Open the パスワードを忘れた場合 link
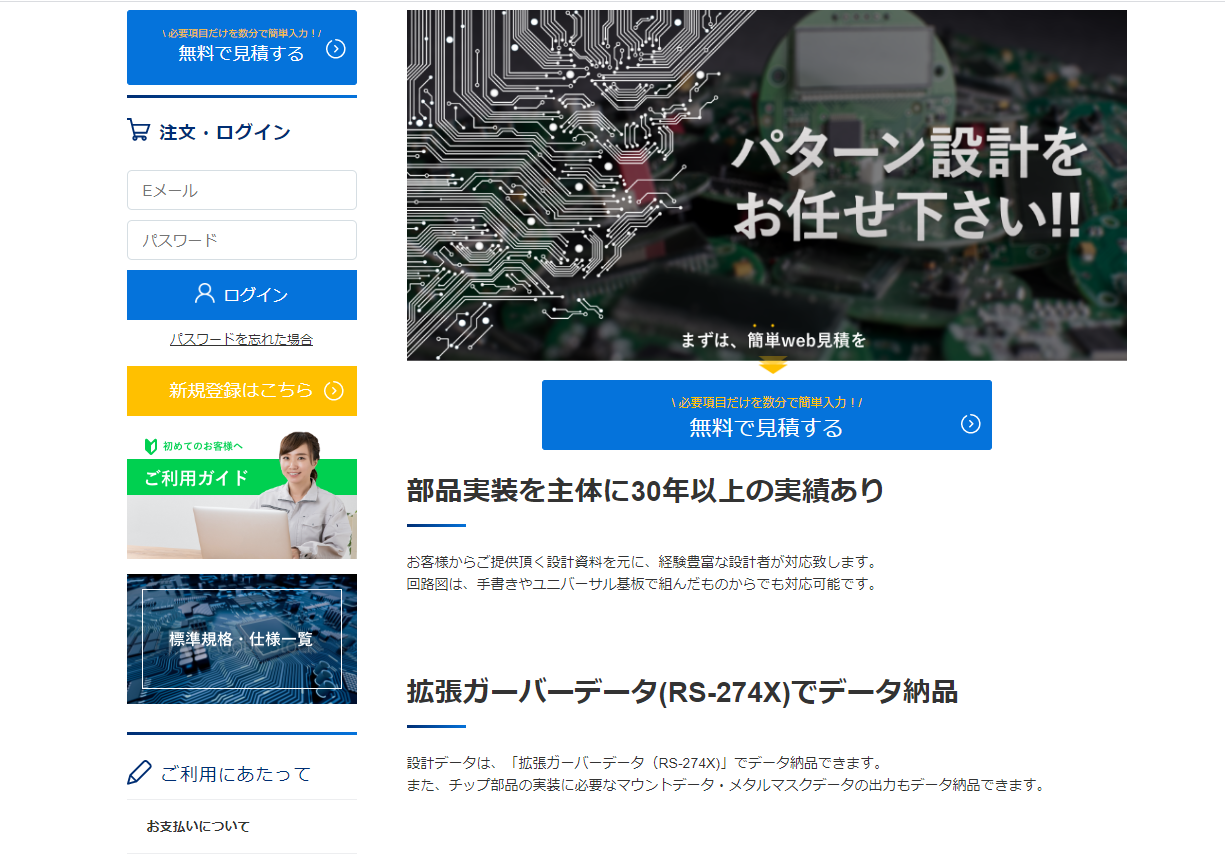Viewport: 1225px width, 855px height. 241,339
